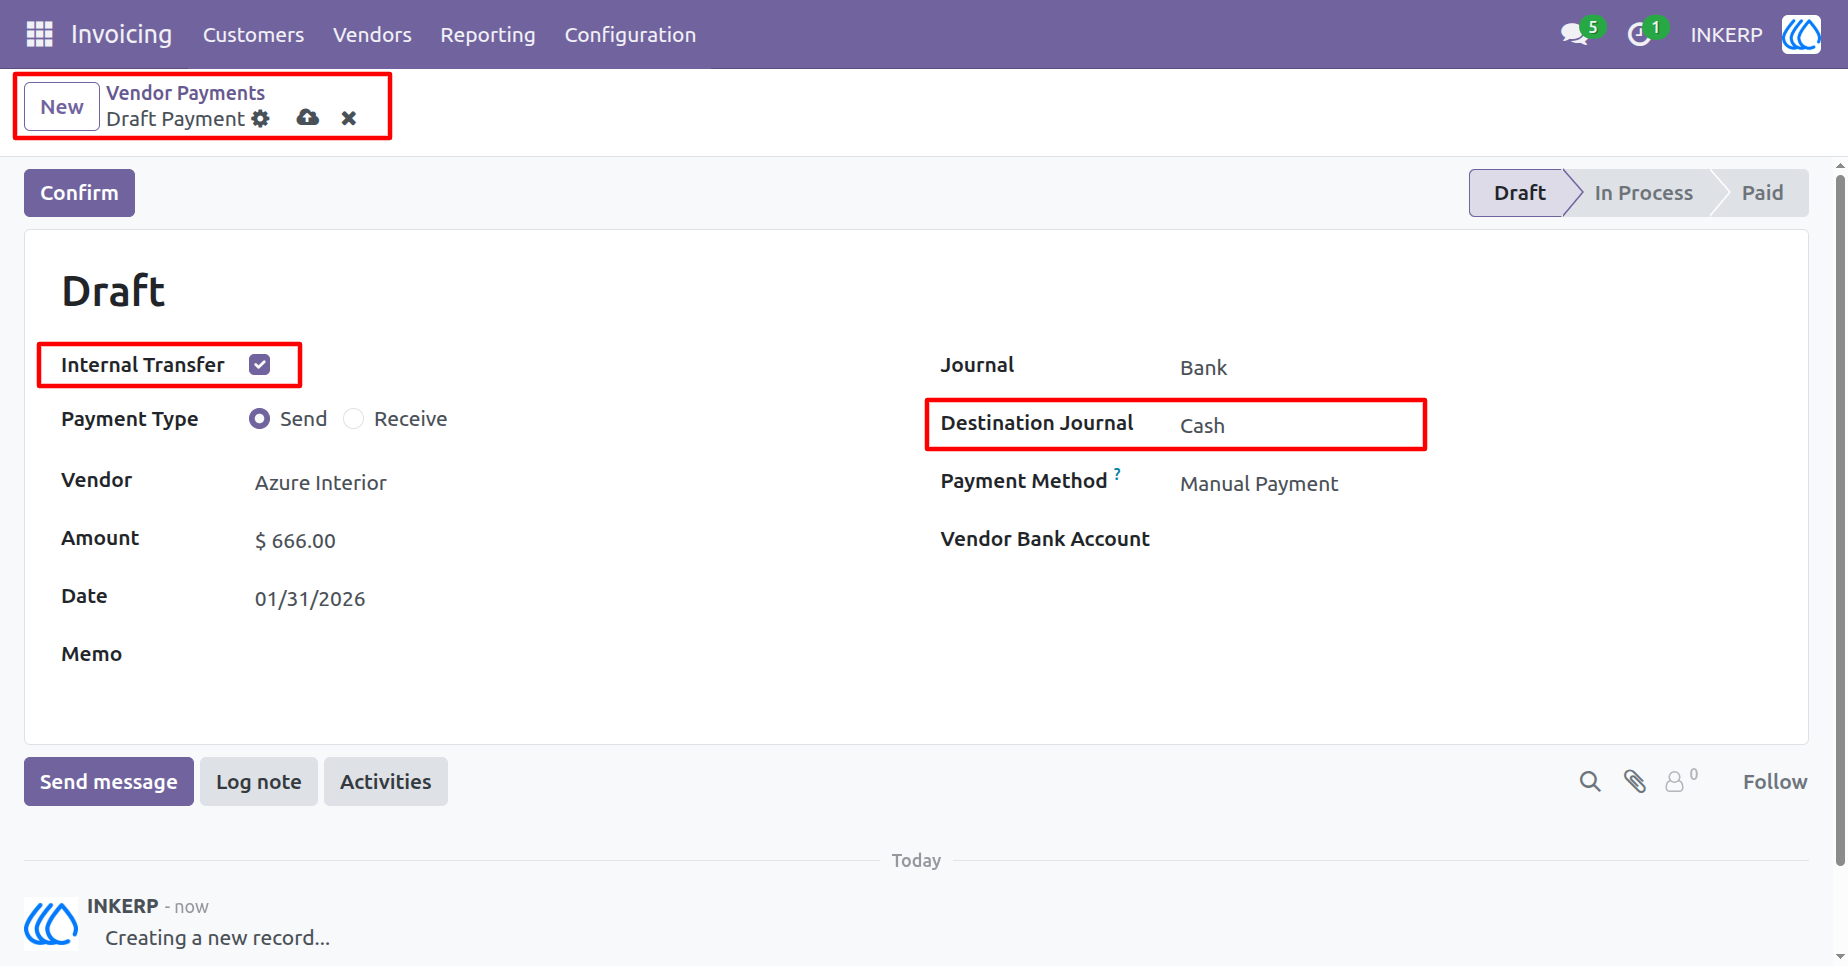Click the Log note button
The width and height of the screenshot is (1848, 966).
tap(259, 782)
